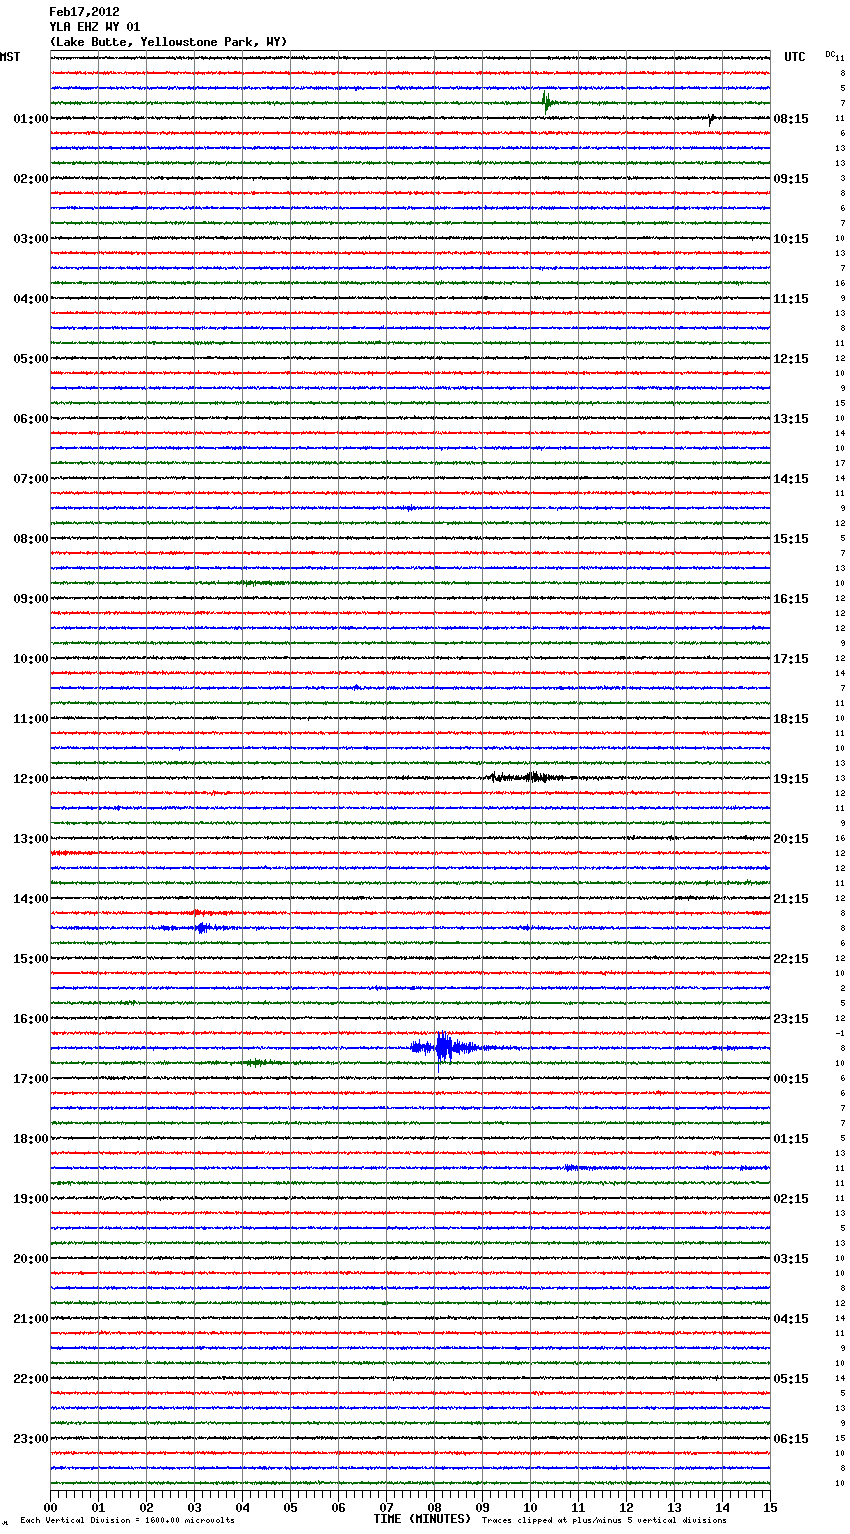Click the 00:15 UTC time label
850x1534 pixels.
click(791, 1079)
